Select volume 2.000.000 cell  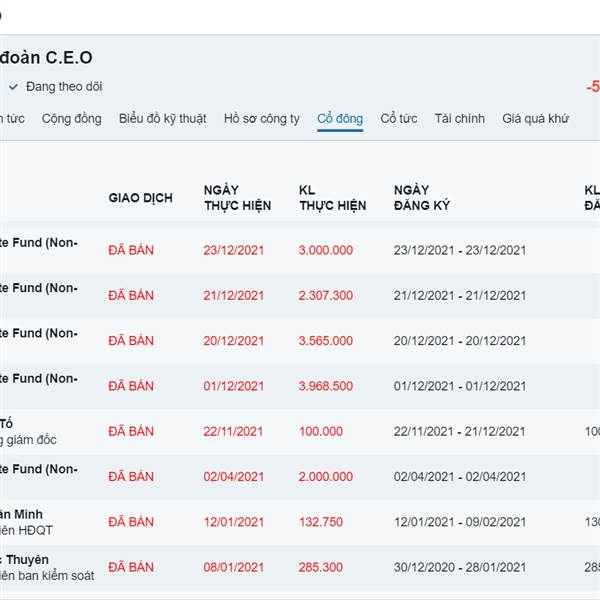coord(326,476)
